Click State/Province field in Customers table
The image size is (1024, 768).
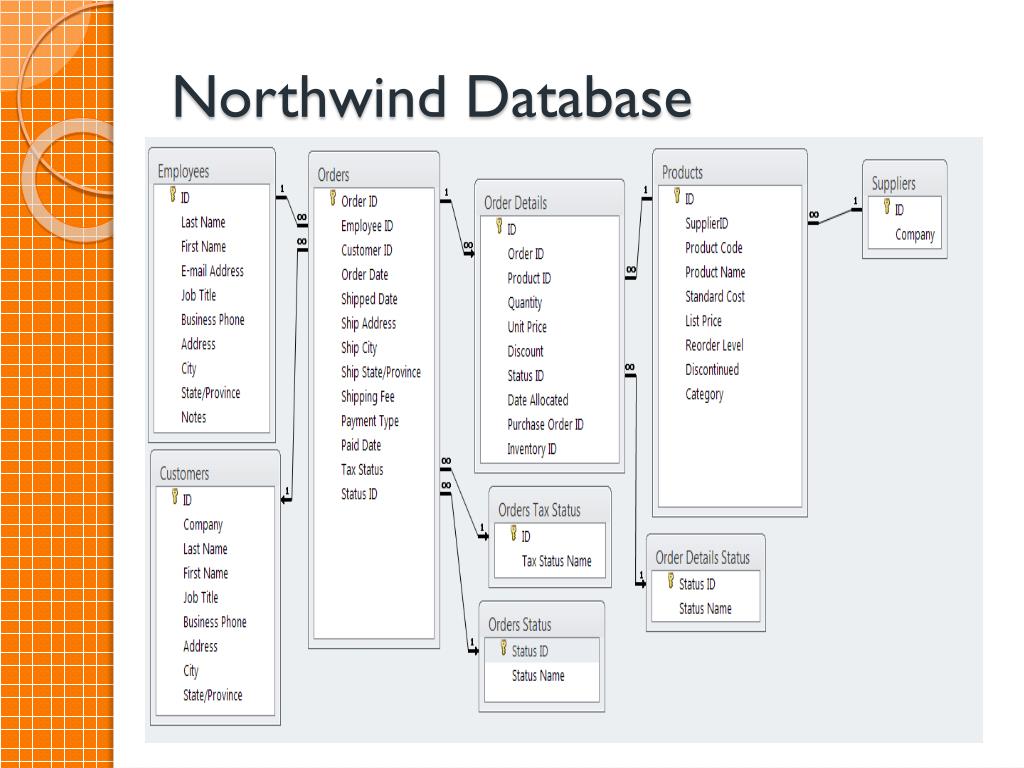click(212, 696)
